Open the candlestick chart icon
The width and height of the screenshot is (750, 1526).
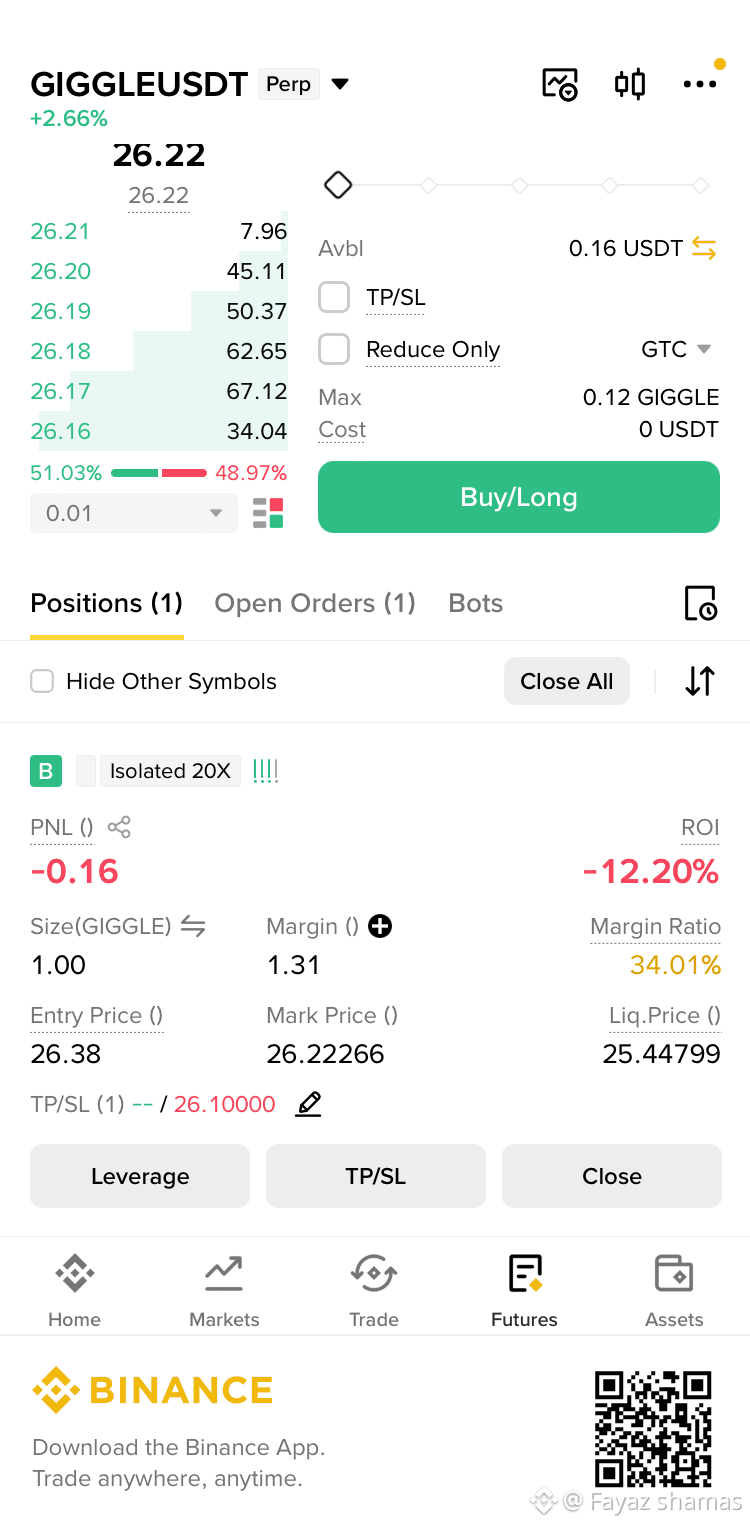coord(630,84)
